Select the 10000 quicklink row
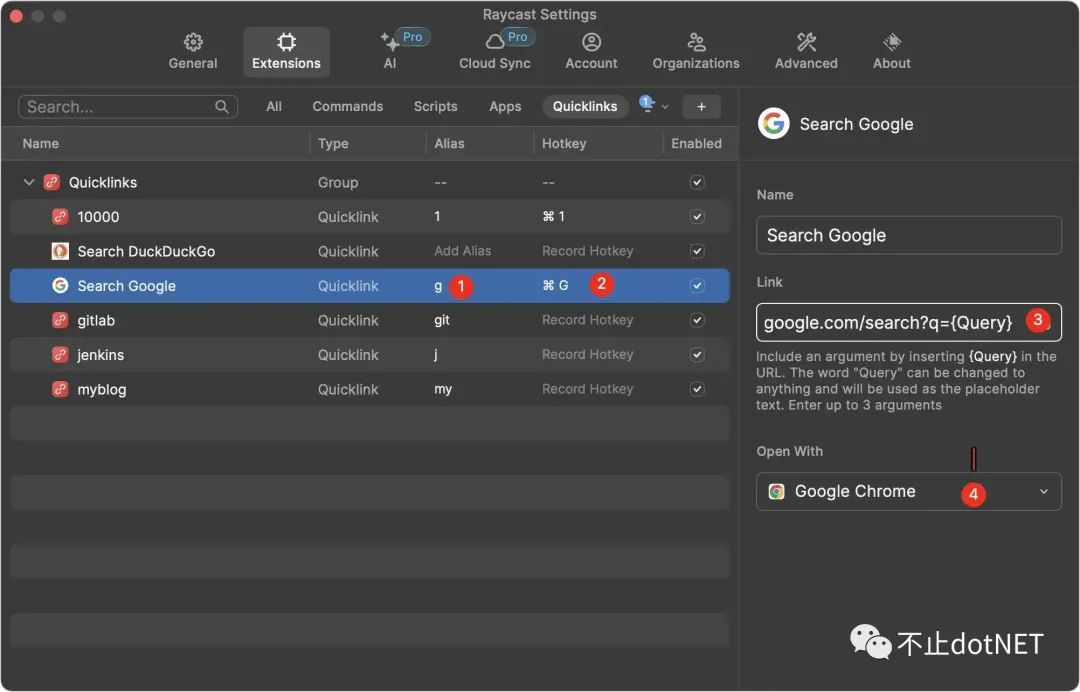The height and width of the screenshot is (692, 1080). click(x=369, y=217)
